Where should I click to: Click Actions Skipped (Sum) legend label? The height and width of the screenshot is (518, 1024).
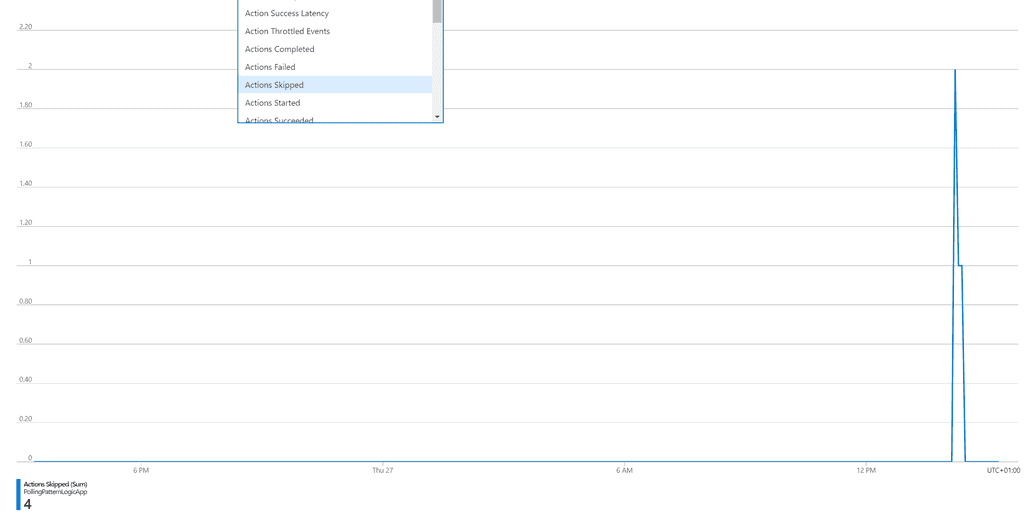click(55, 484)
